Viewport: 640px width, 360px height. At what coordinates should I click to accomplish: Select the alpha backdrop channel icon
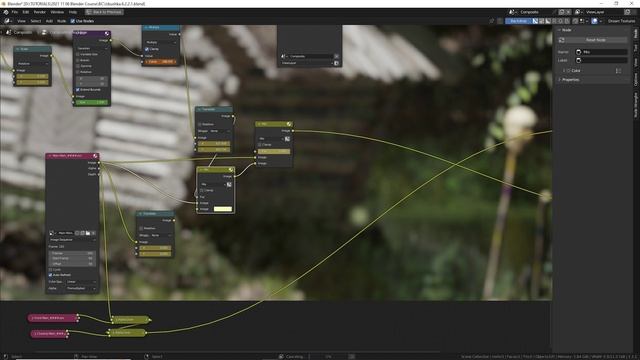click(548, 21)
